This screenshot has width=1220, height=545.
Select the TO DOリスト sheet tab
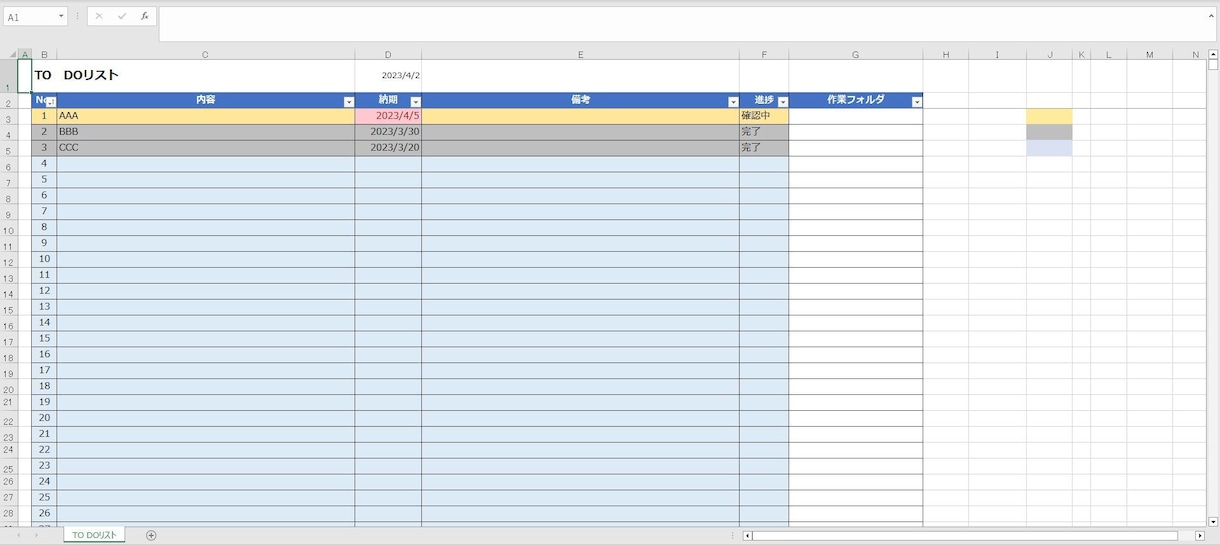click(94, 535)
